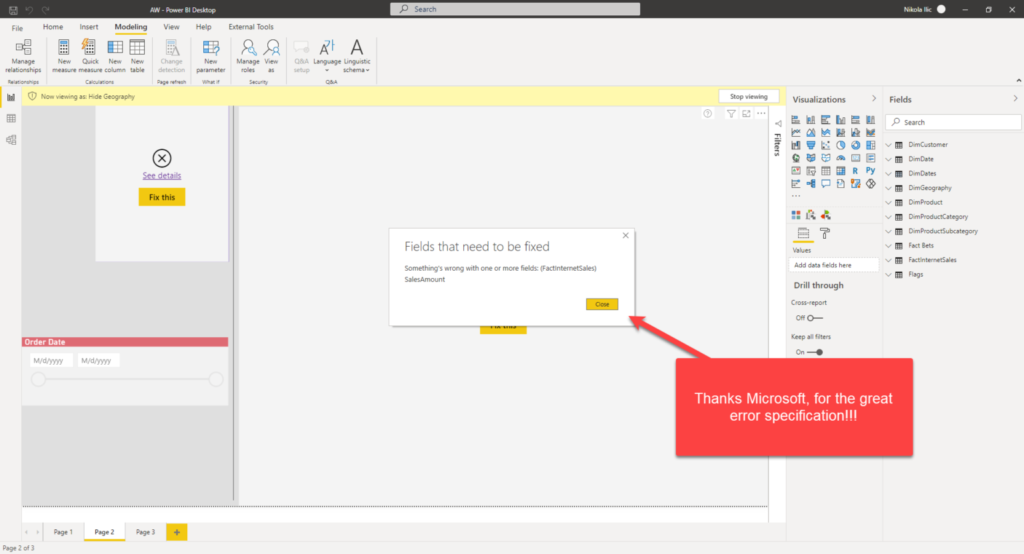Select the Stacked bar chart visualization

coord(795,120)
